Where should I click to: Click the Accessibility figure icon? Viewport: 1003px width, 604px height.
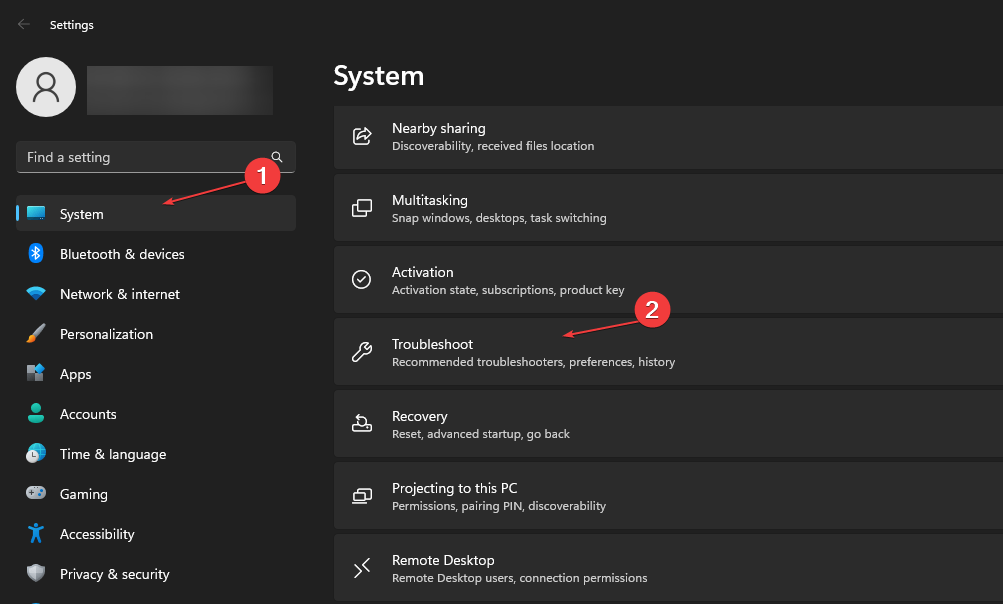pos(36,534)
